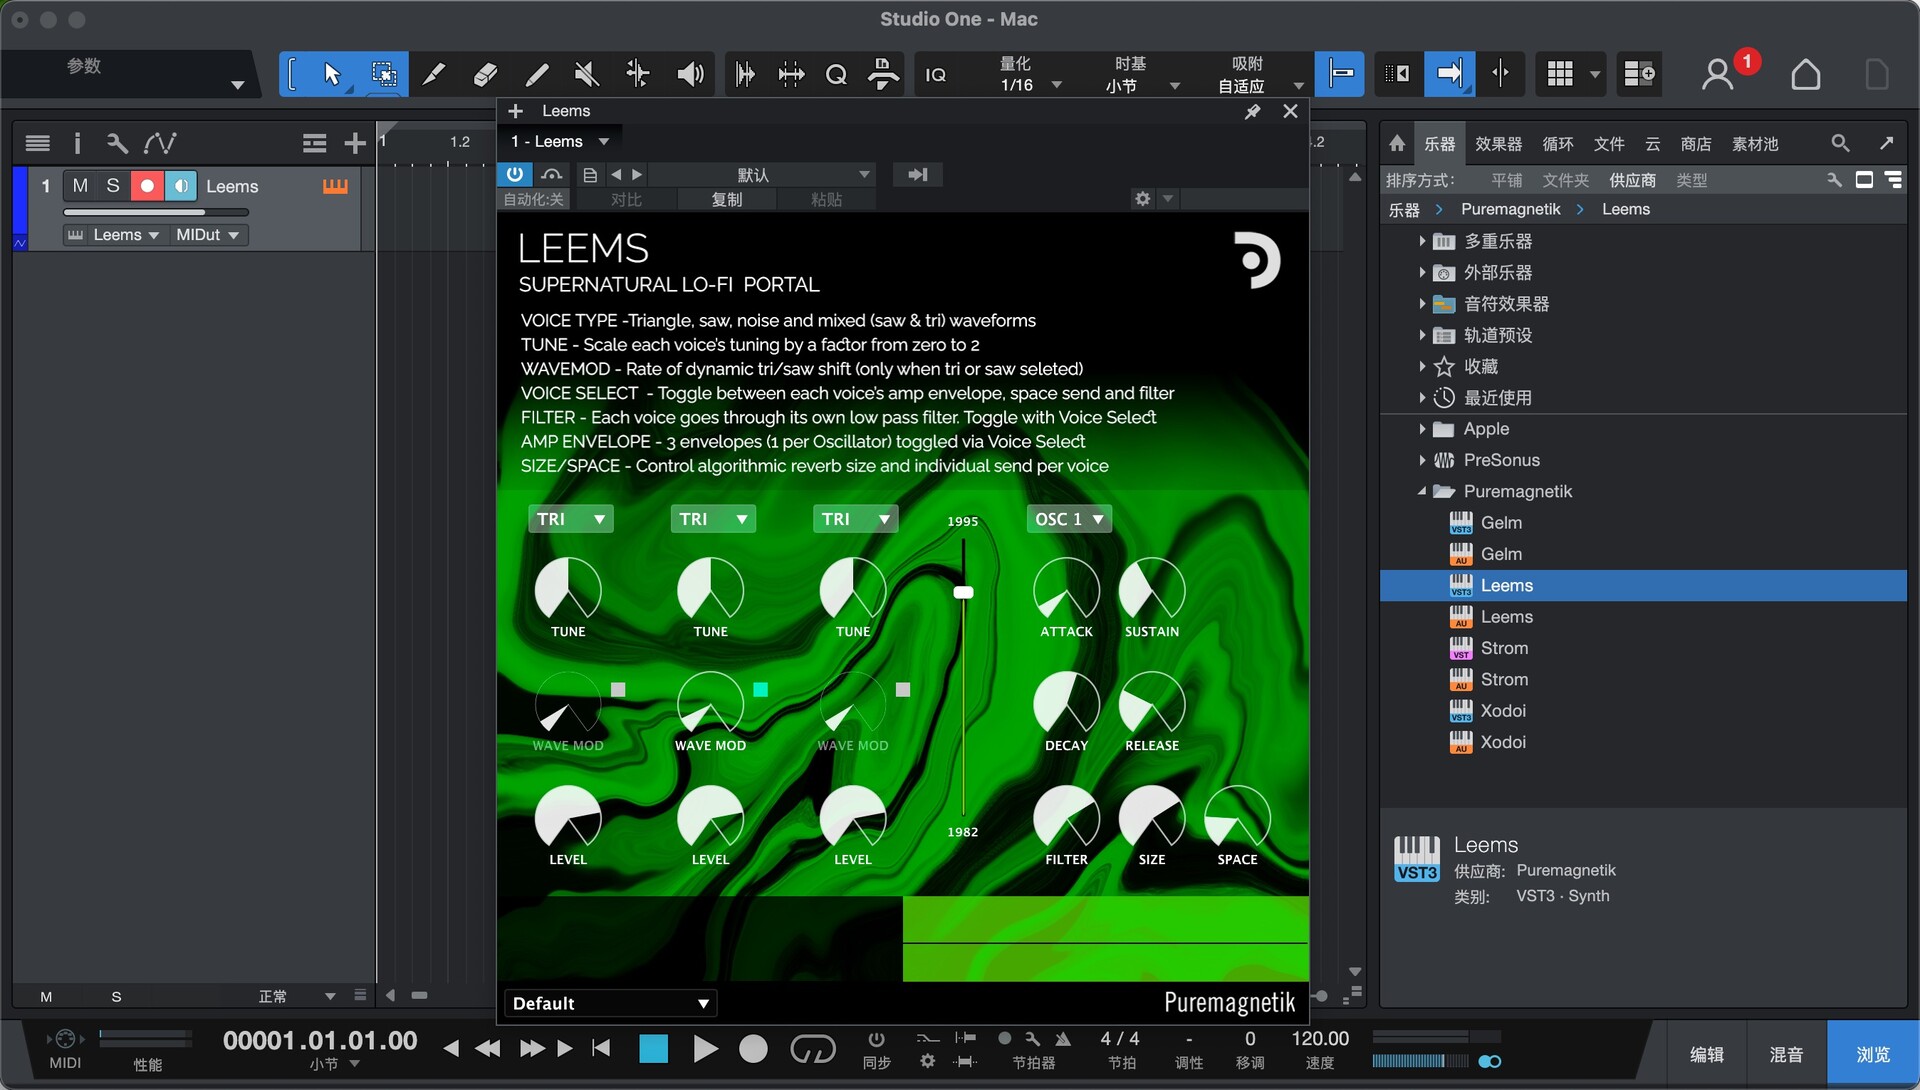The image size is (1920, 1090).
Task: Click the 对比 compare button
Action: click(x=626, y=199)
